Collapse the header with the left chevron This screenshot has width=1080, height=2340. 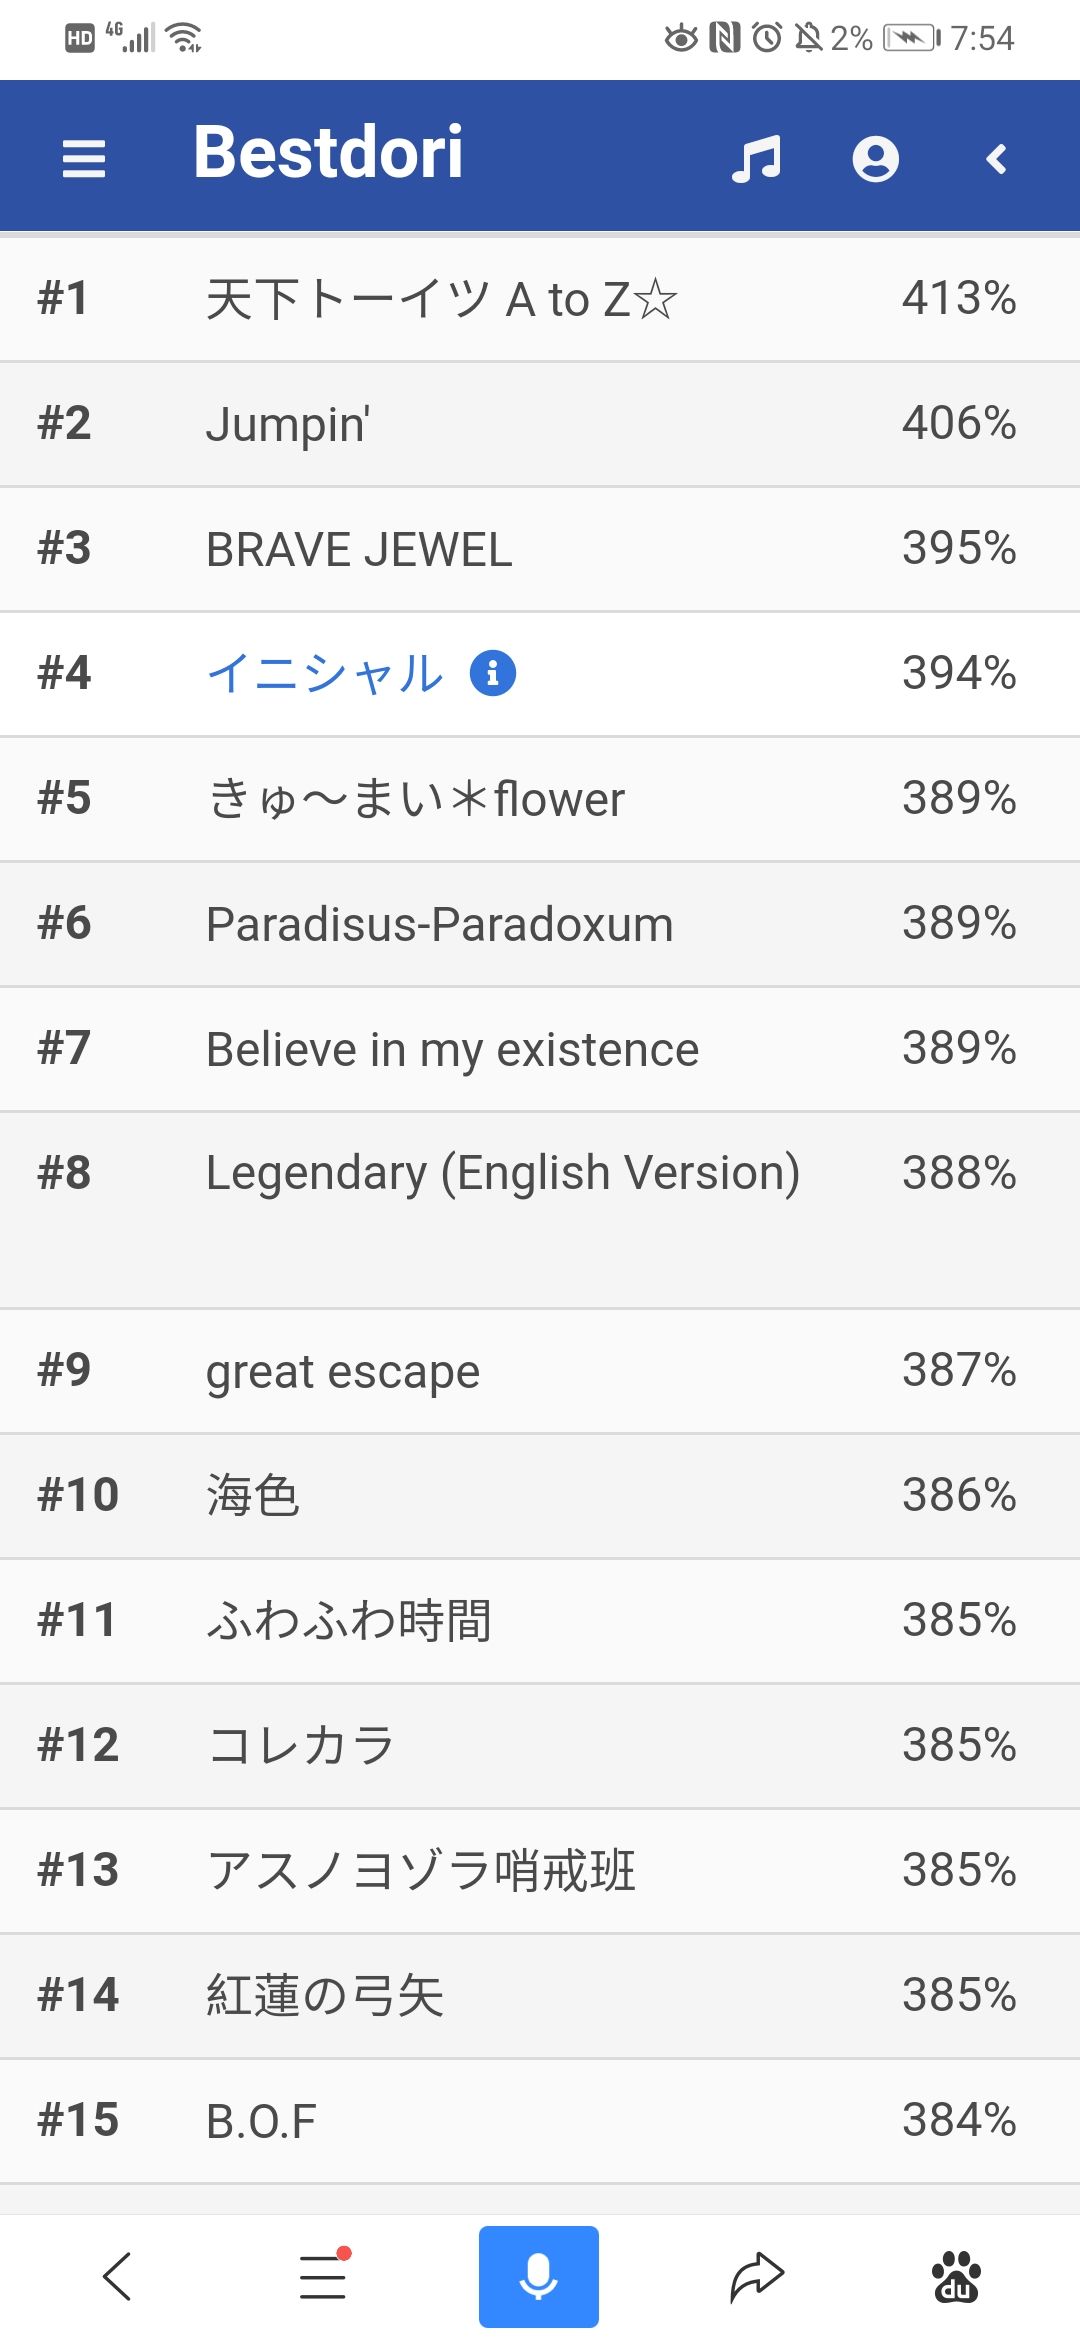[996, 159]
